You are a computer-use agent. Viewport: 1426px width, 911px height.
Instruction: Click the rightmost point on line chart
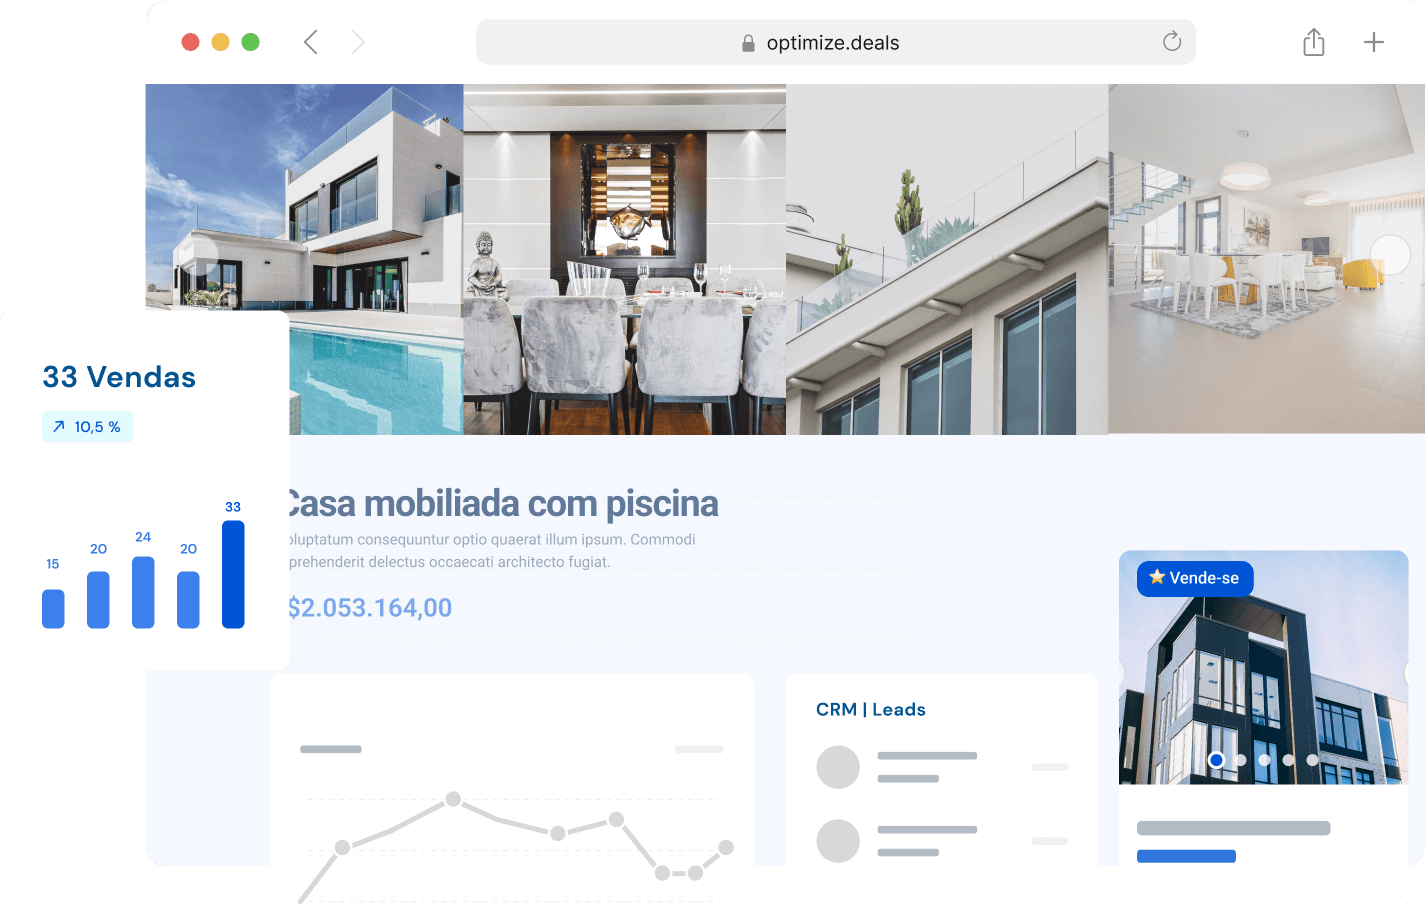[x=726, y=847]
